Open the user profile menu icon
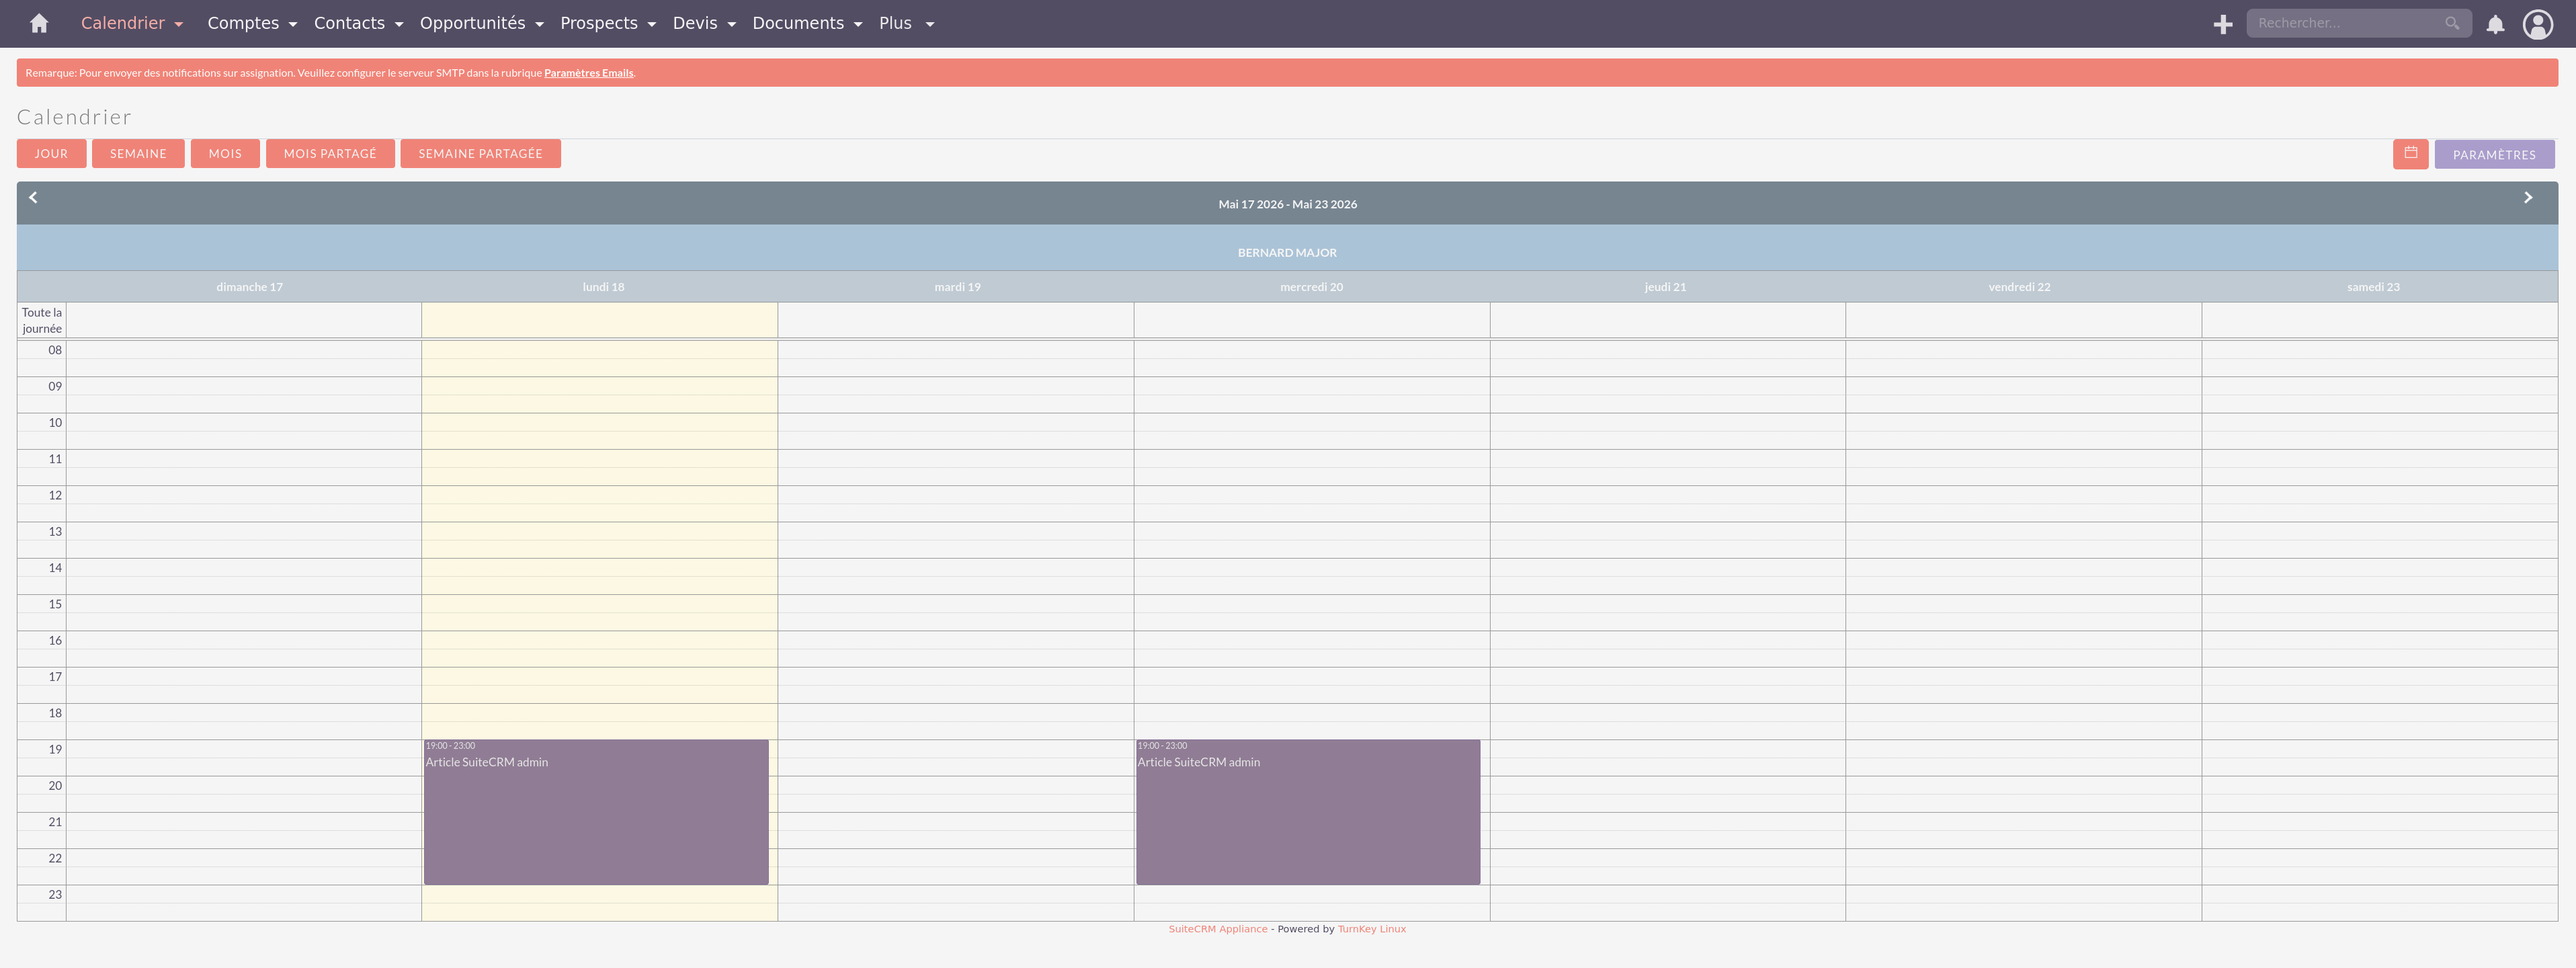2576x968 pixels. (x=2538, y=24)
